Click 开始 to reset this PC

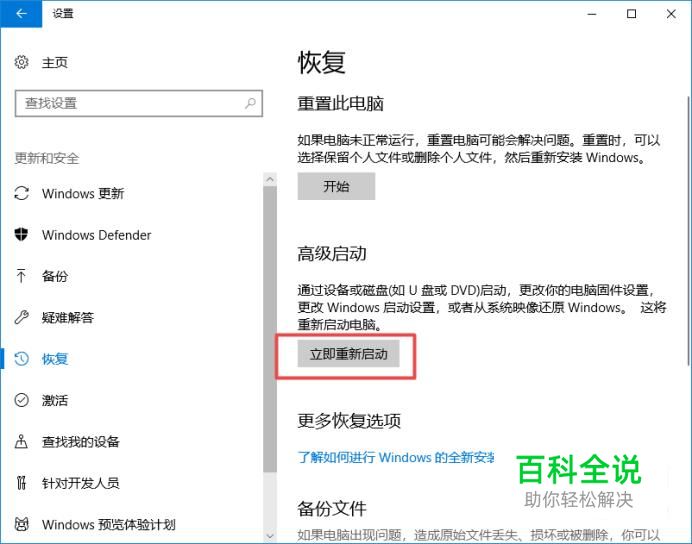[x=336, y=186]
